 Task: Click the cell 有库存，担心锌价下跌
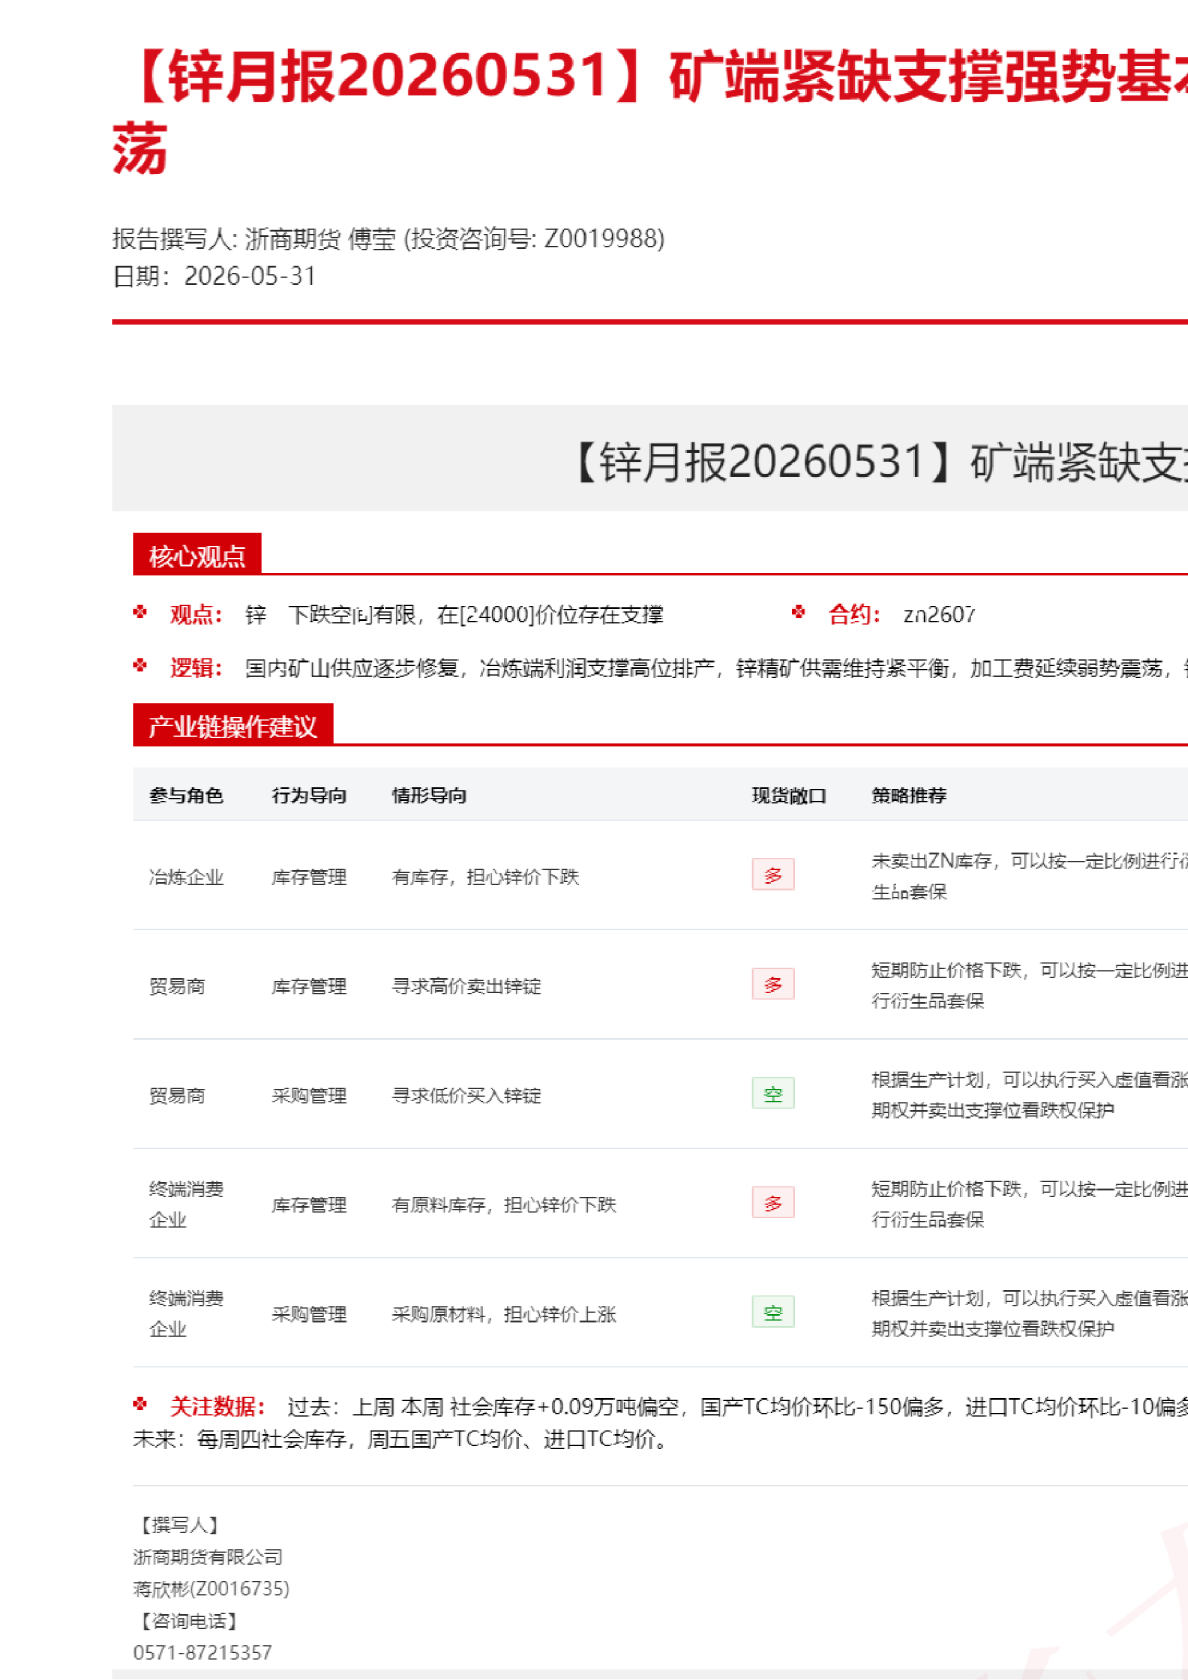click(x=485, y=877)
